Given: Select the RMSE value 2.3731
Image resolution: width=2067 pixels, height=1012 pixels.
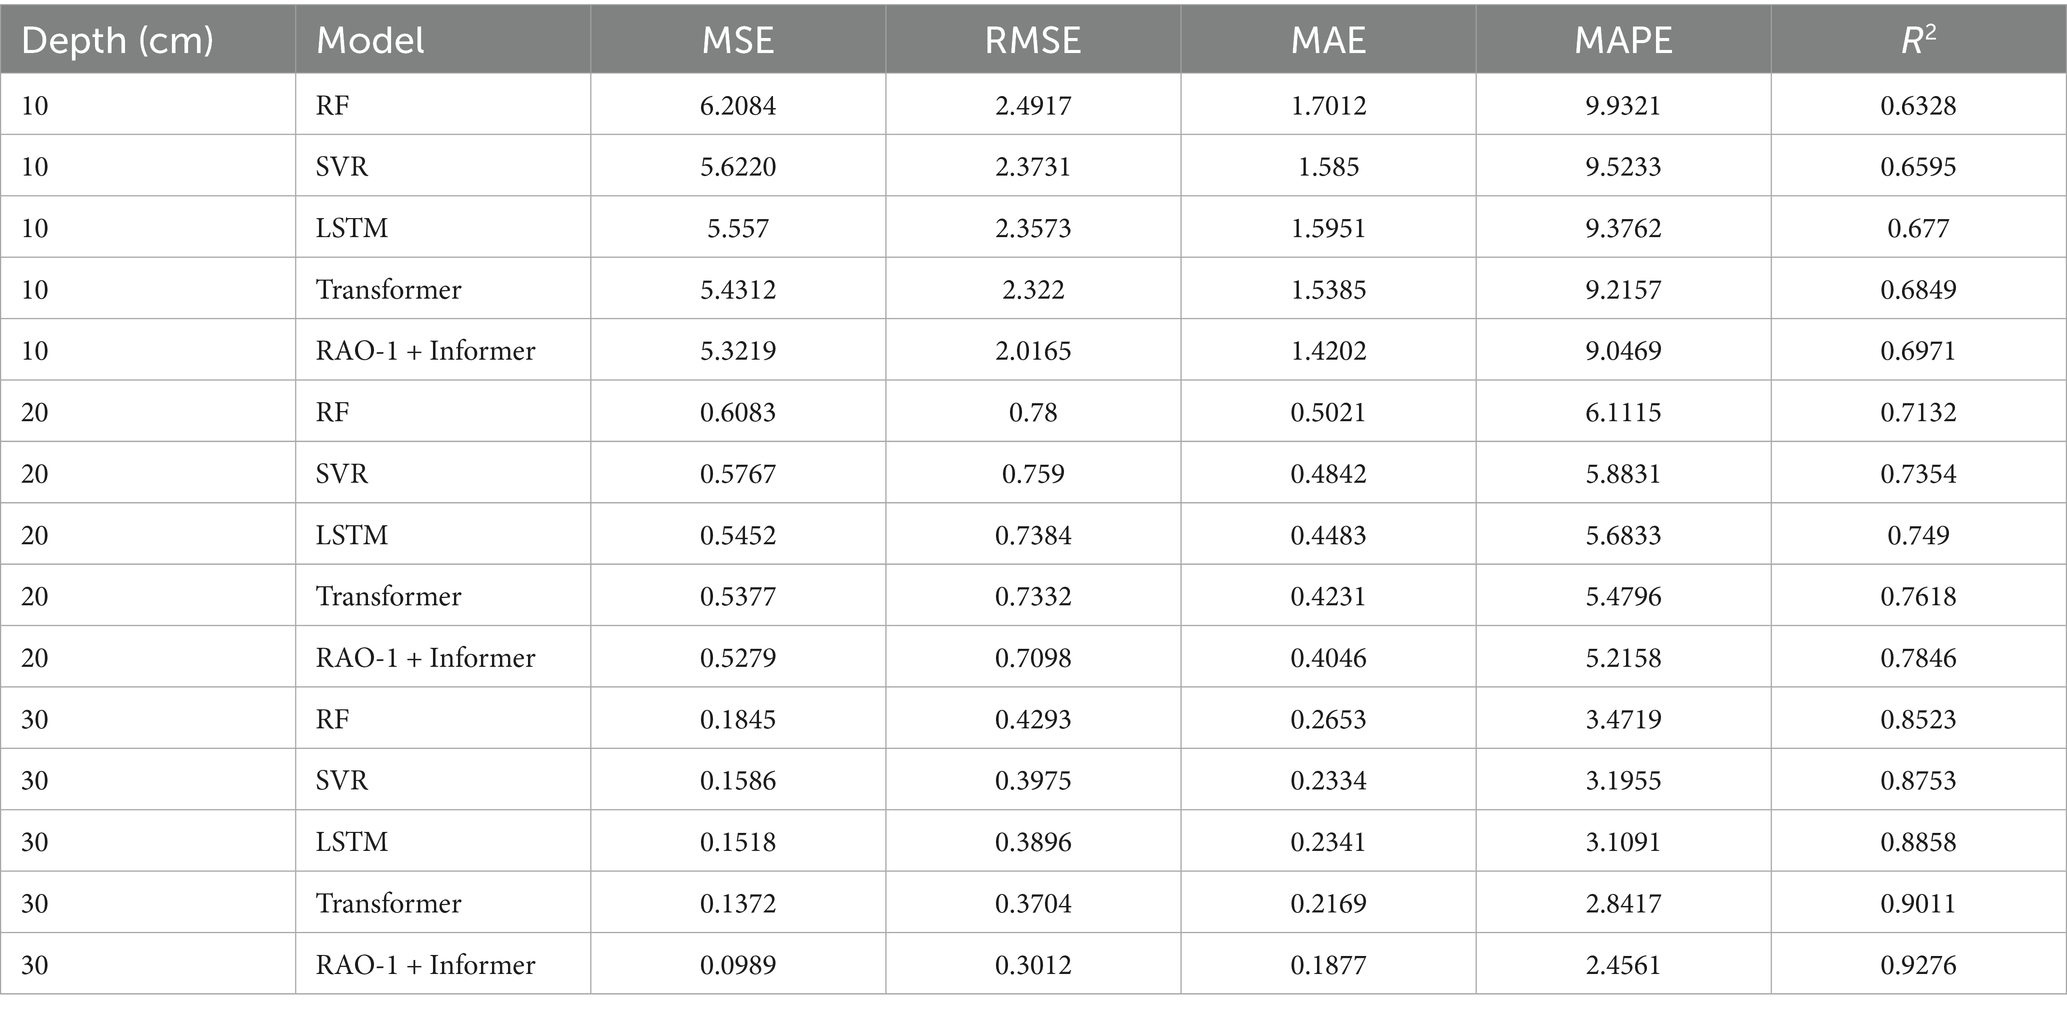Looking at the screenshot, I should click(x=1033, y=166).
